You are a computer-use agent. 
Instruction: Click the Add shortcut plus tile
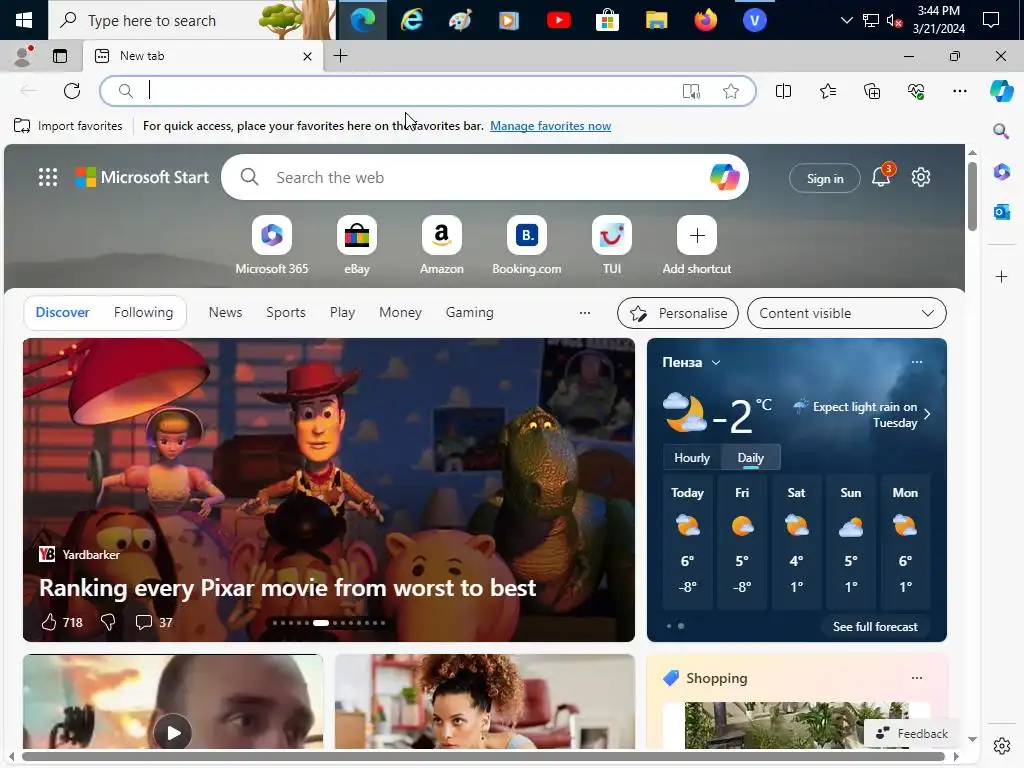pyautogui.click(x=696, y=235)
